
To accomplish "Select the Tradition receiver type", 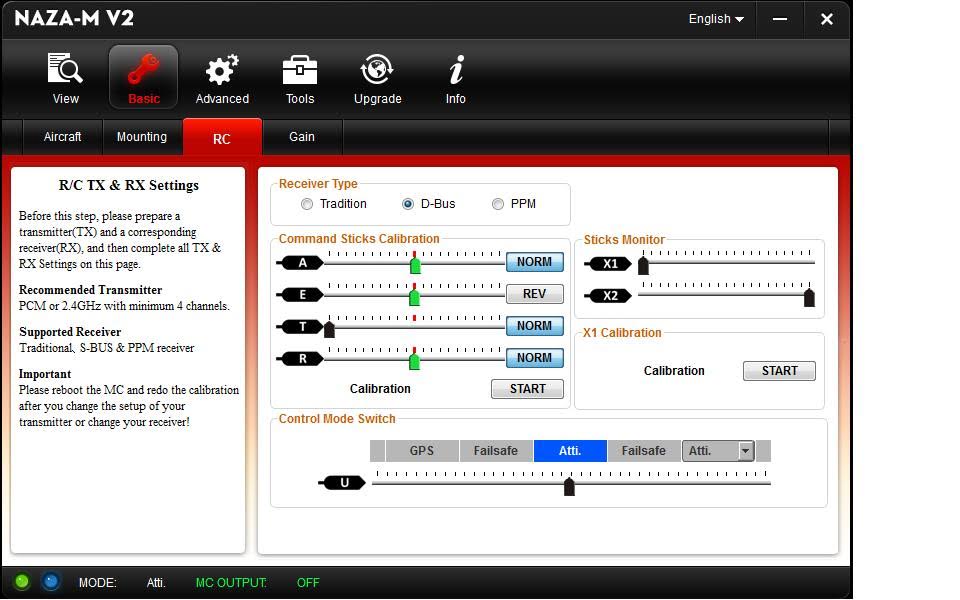I will (307, 204).
